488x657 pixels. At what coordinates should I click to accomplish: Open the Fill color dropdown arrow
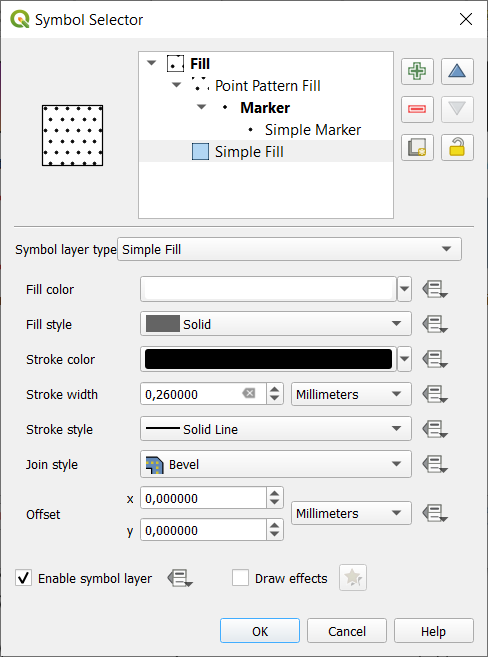tap(404, 289)
